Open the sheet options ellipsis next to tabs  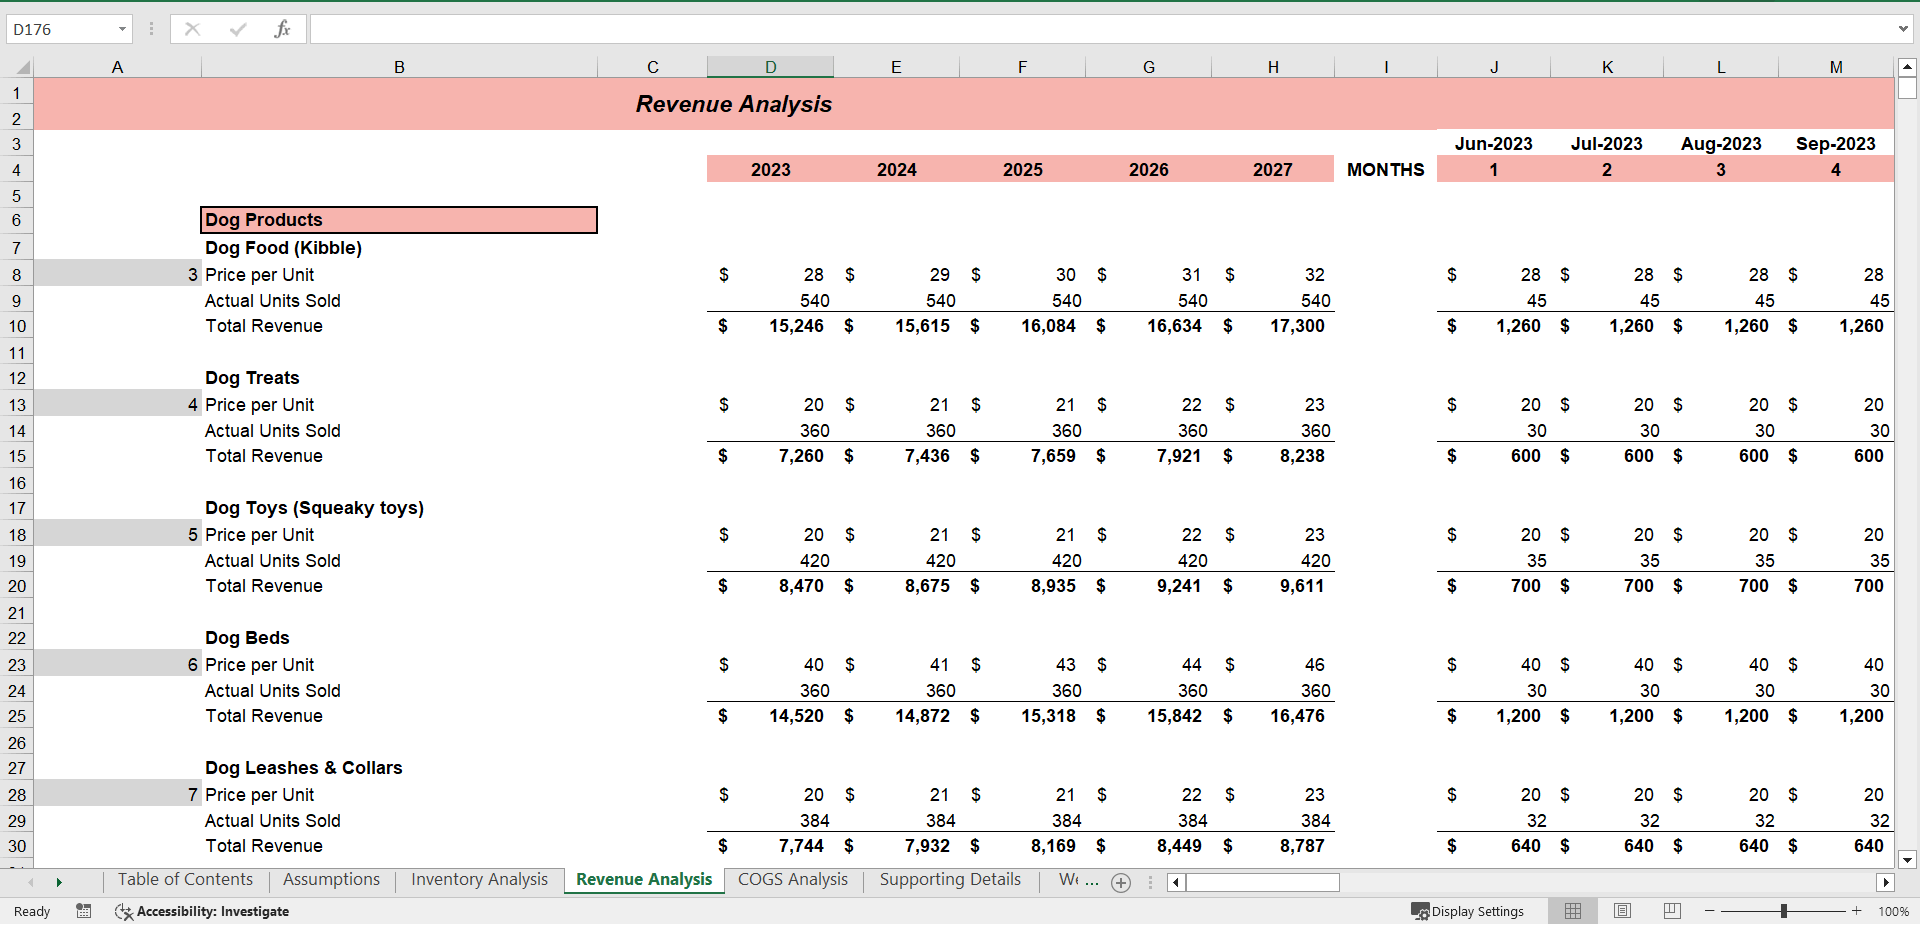pyautogui.click(x=1150, y=882)
